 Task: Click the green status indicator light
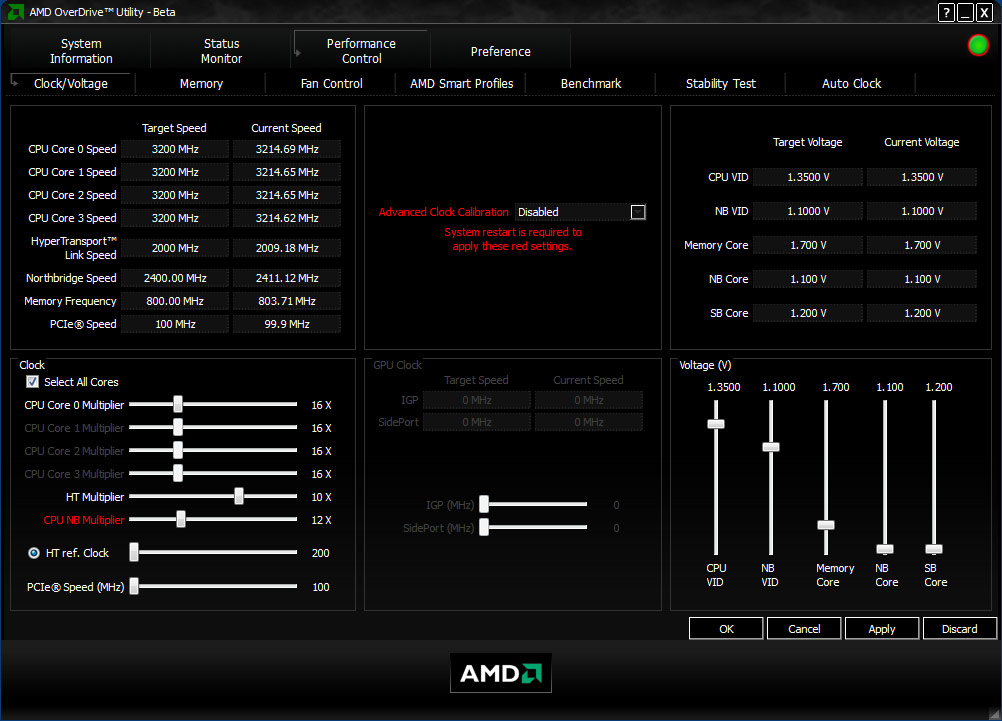click(x=978, y=45)
